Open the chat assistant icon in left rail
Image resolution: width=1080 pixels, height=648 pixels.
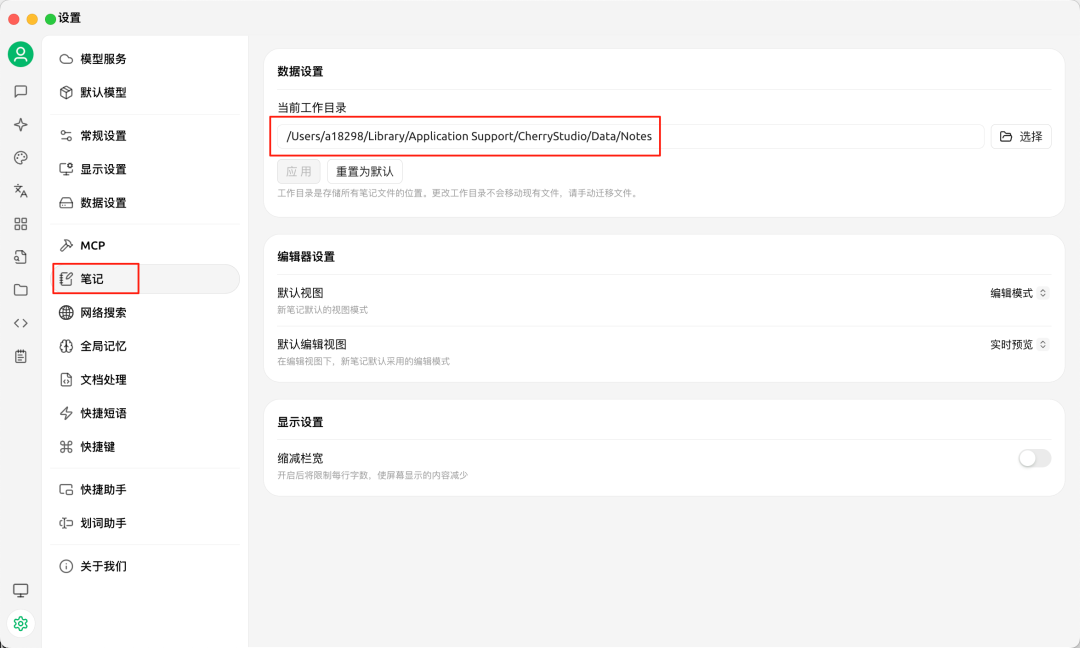point(20,91)
